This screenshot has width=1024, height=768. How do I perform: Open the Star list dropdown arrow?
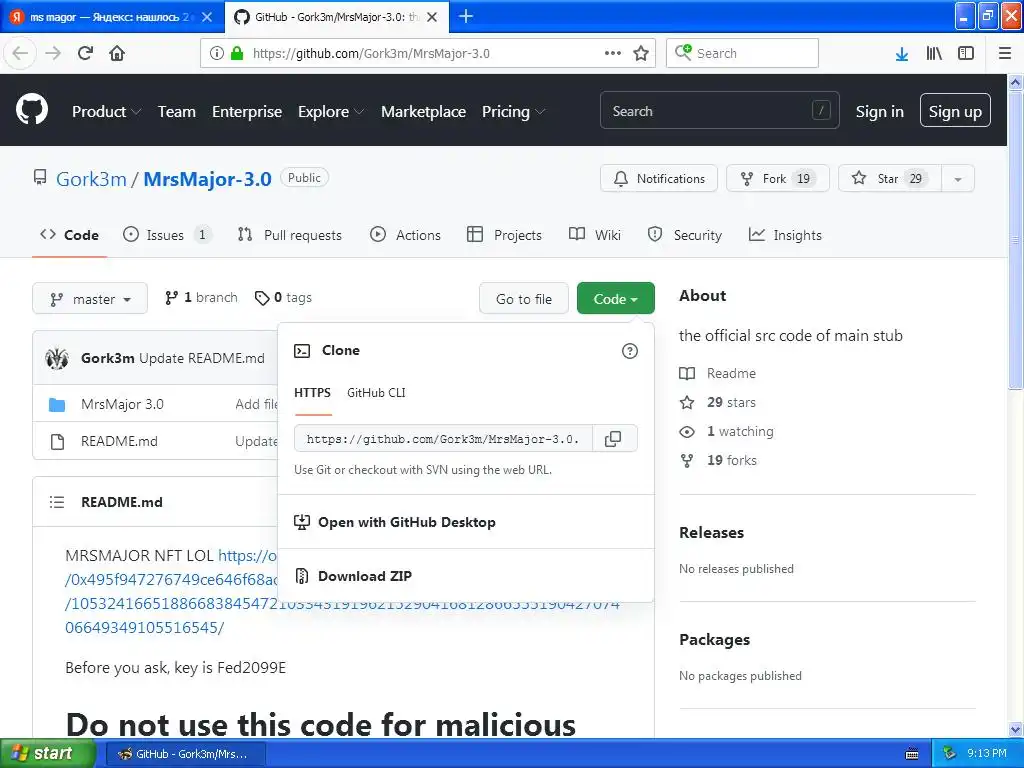click(x=957, y=179)
